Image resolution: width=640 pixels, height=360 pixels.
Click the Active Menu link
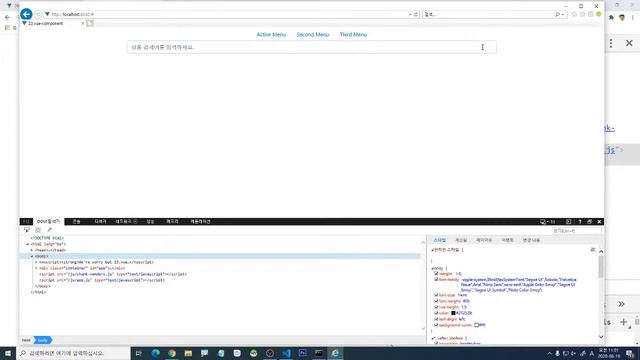[271, 35]
